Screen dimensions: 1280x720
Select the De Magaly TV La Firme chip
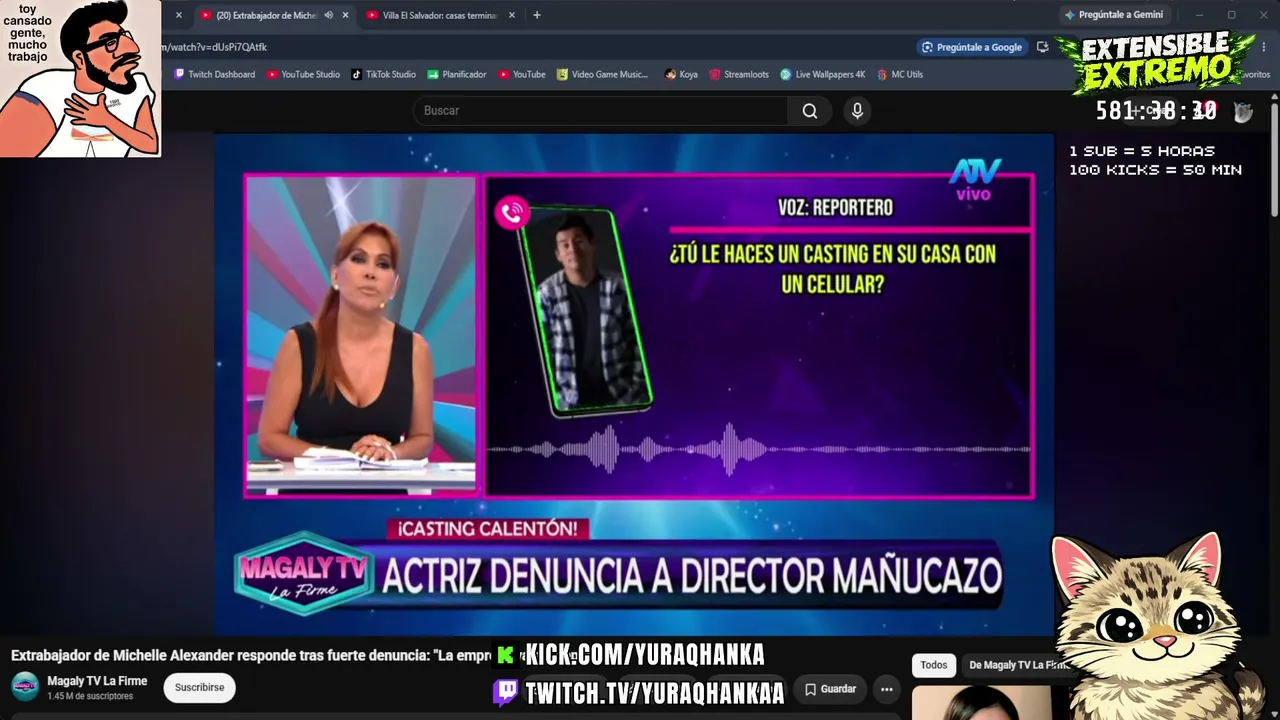pos(1017,665)
